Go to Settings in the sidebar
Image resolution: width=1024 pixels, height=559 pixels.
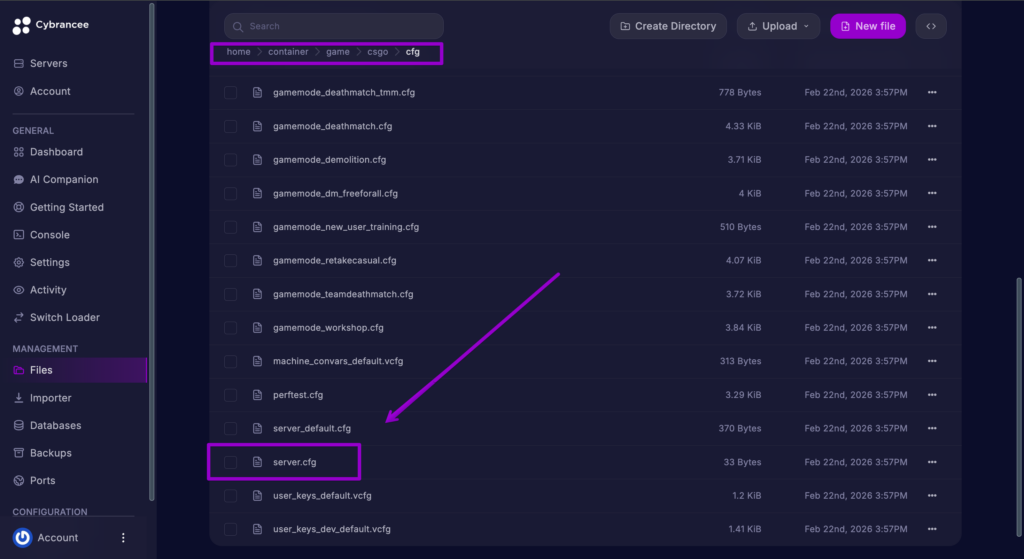49,263
